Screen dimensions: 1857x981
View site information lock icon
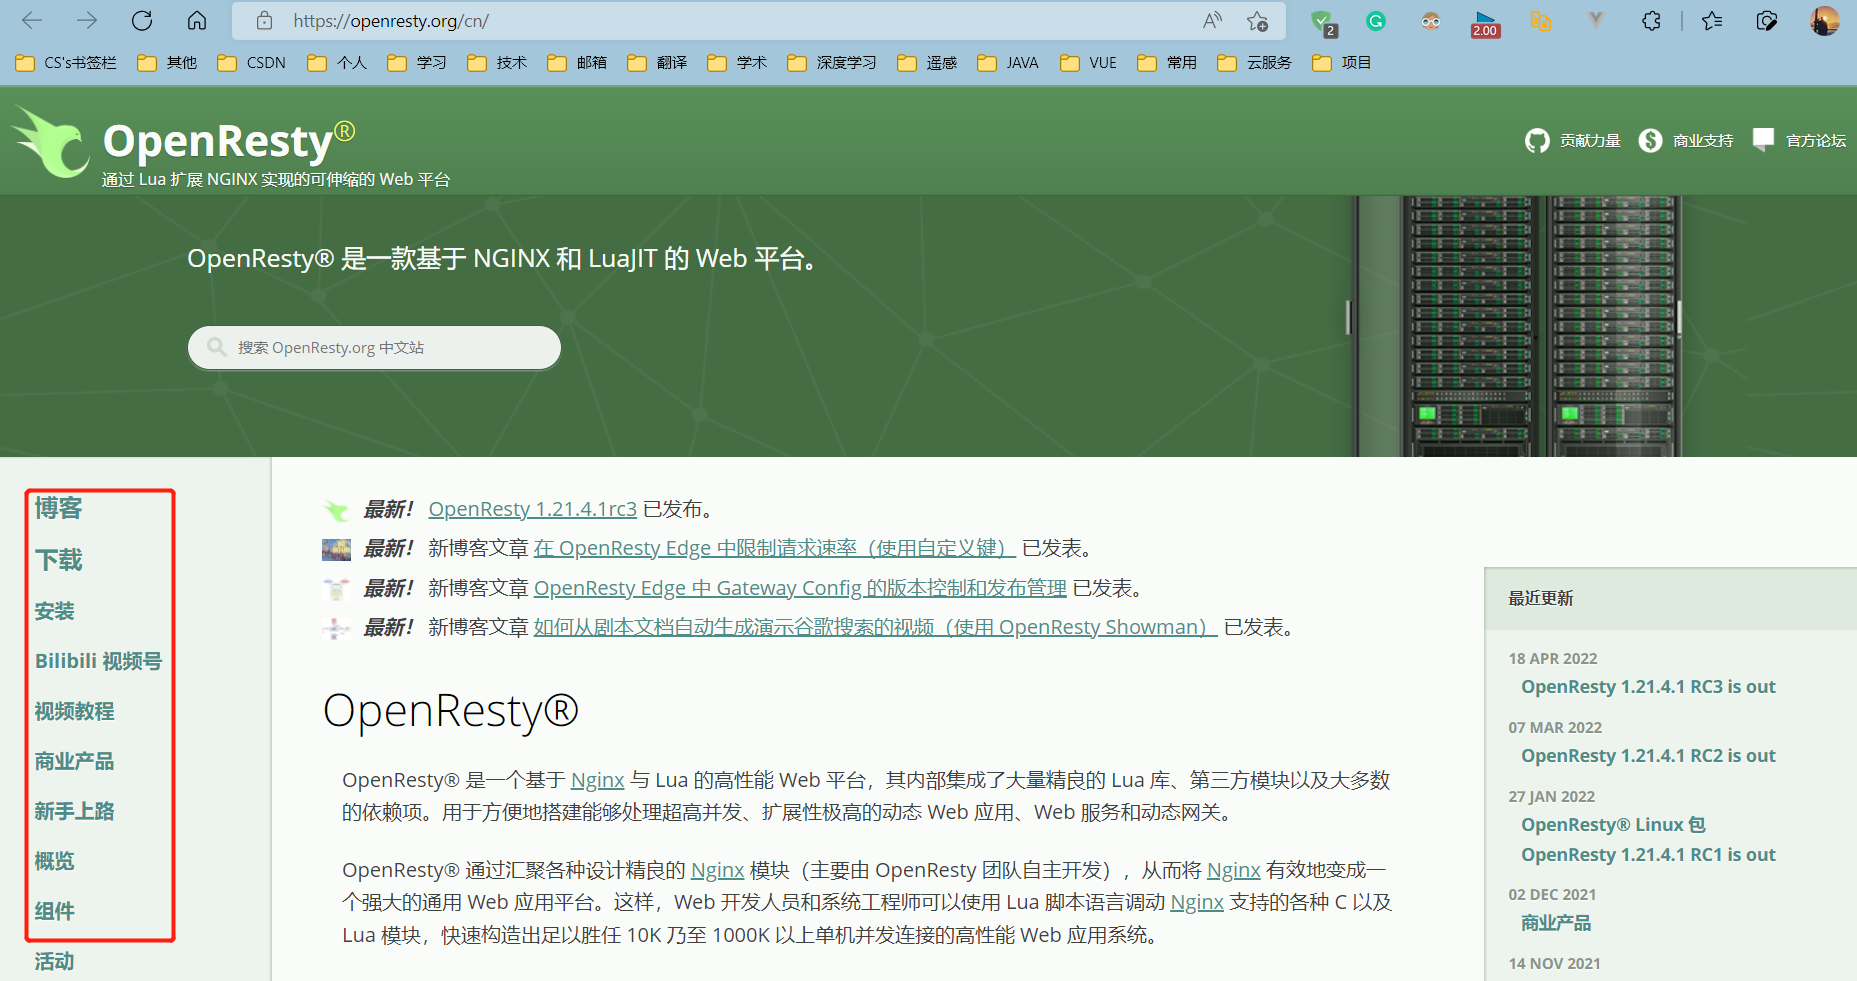(x=264, y=21)
